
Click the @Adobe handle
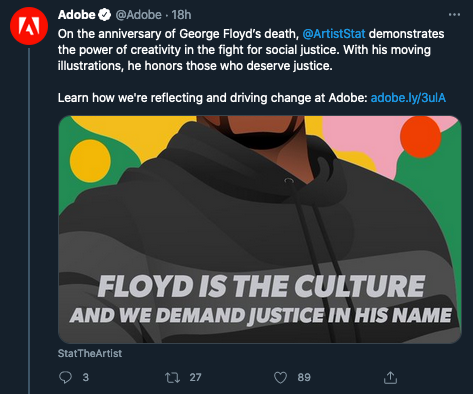138,15
